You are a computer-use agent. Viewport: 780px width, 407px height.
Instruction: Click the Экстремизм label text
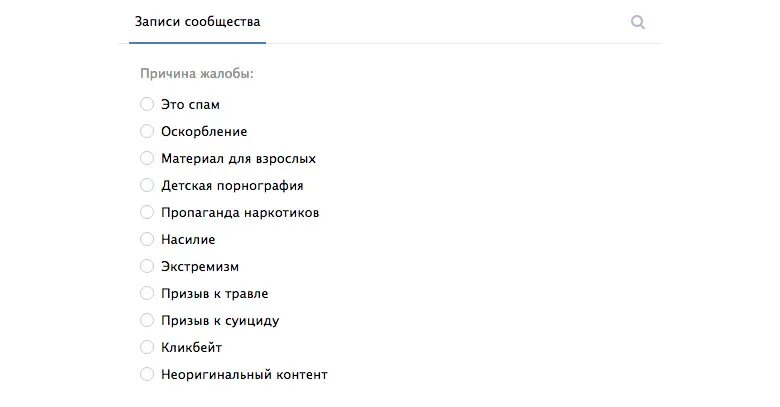click(200, 267)
